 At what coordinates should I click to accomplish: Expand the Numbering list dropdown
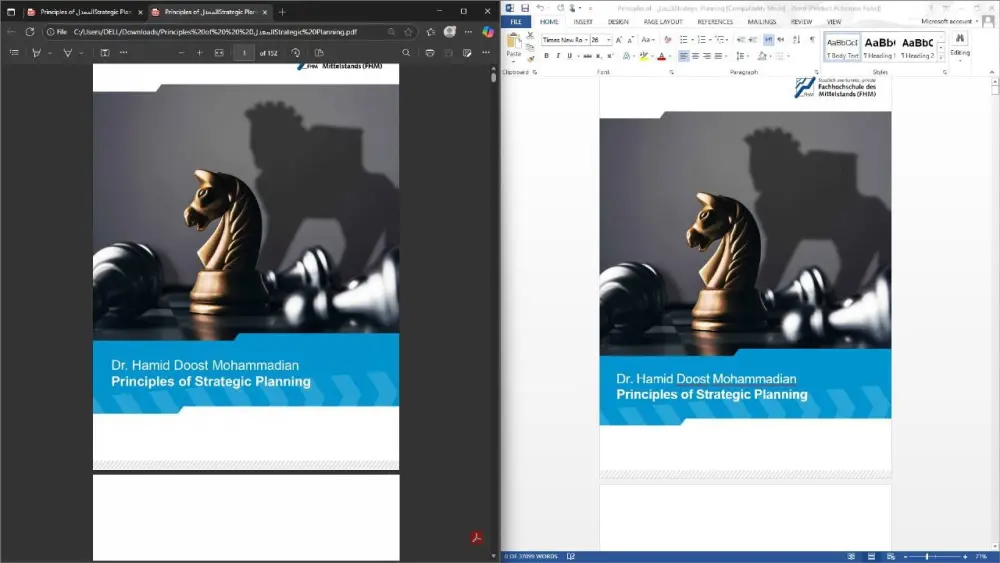click(x=710, y=40)
